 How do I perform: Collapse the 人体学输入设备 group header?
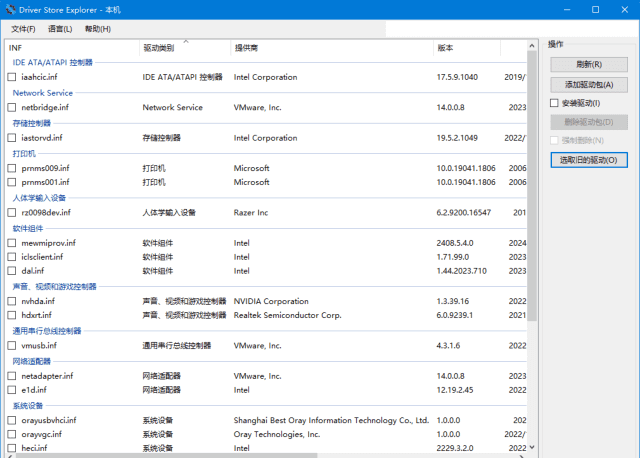(x=39, y=198)
